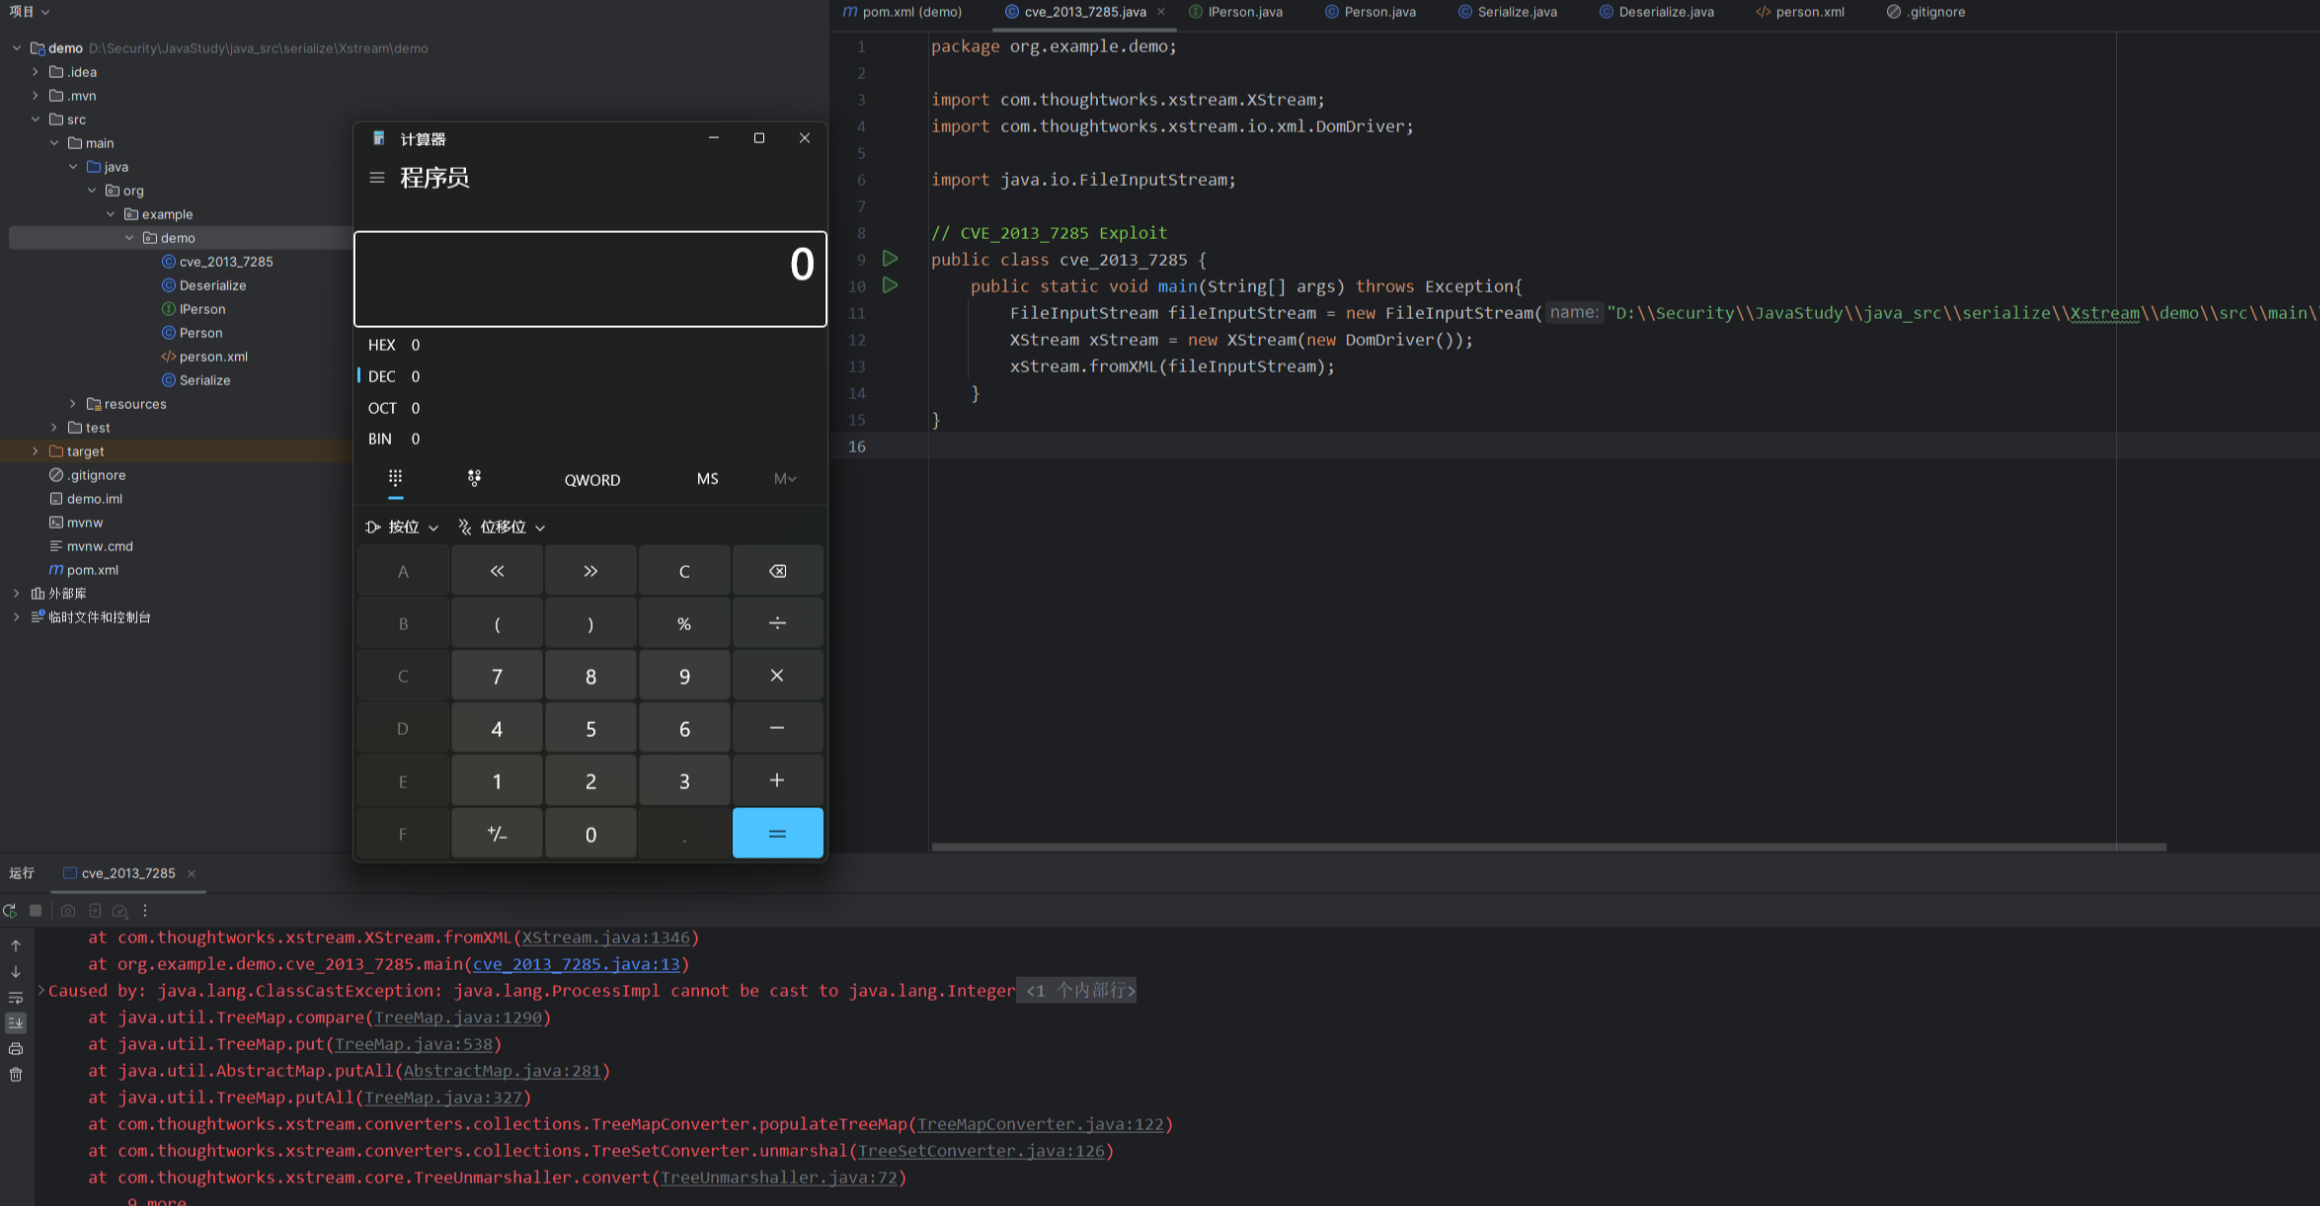Image resolution: width=2320 pixels, height=1206 pixels.
Task: Toggle scroll-to-end in the run console
Action: (x=16, y=1023)
